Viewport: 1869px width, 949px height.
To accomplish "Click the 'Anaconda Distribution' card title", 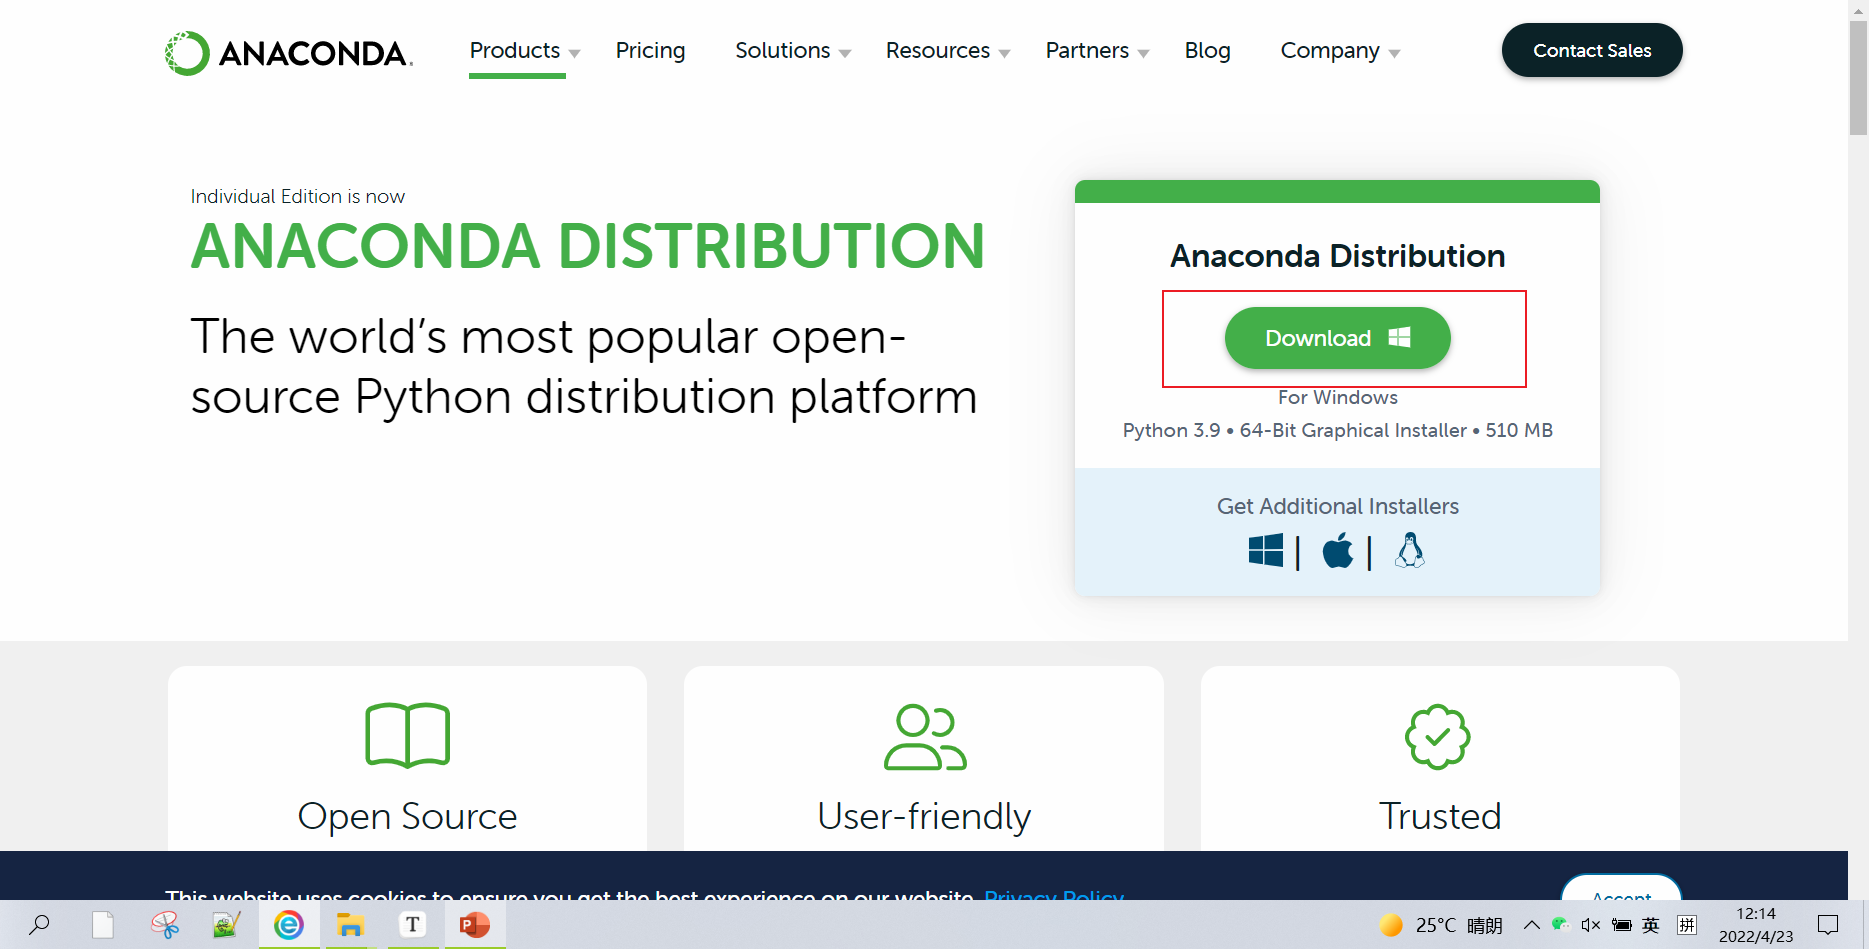I will click(1338, 256).
